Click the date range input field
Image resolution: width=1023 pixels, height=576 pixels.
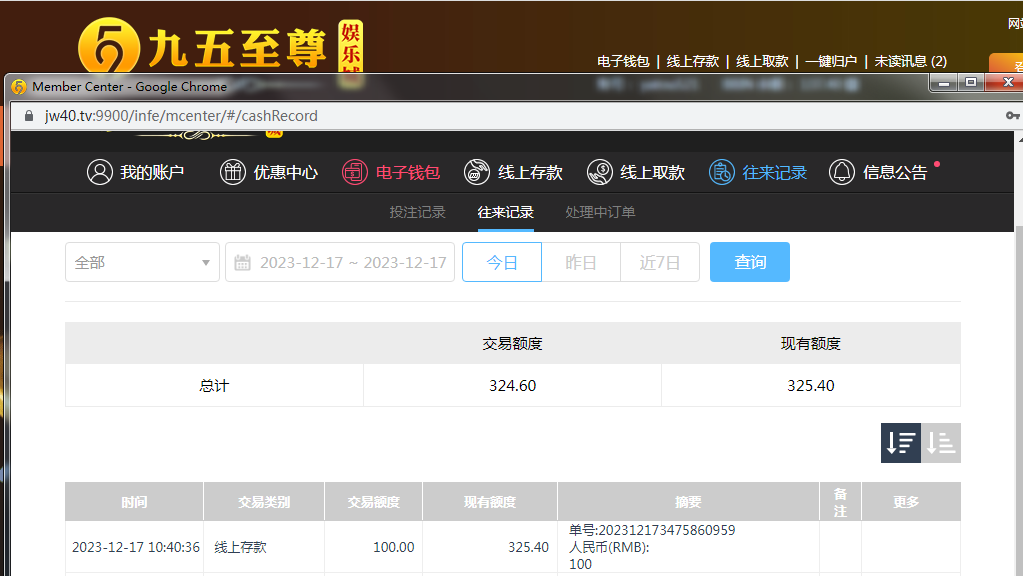pos(340,262)
